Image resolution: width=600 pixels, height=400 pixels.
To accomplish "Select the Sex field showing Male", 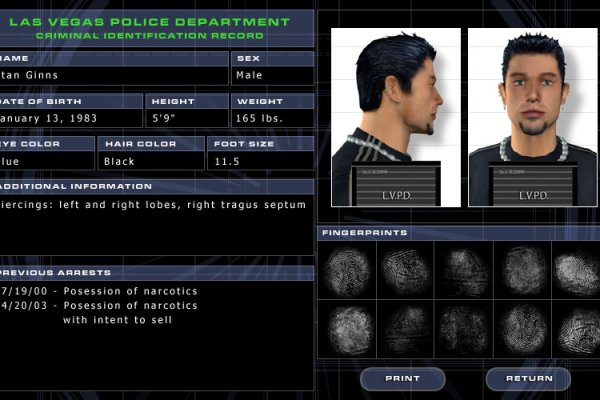I will (272, 75).
